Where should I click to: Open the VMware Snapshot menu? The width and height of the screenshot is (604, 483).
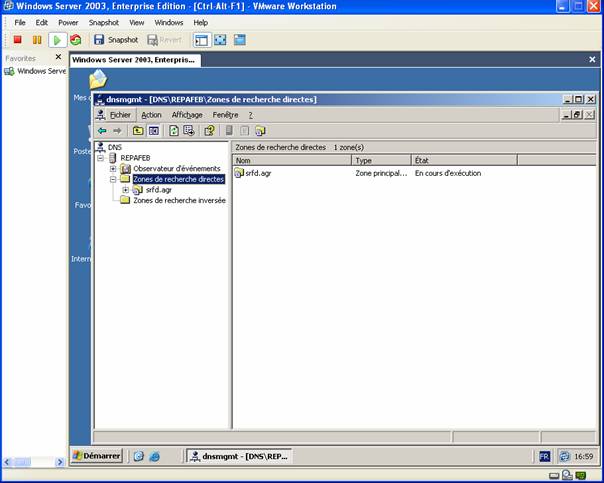point(104,23)
